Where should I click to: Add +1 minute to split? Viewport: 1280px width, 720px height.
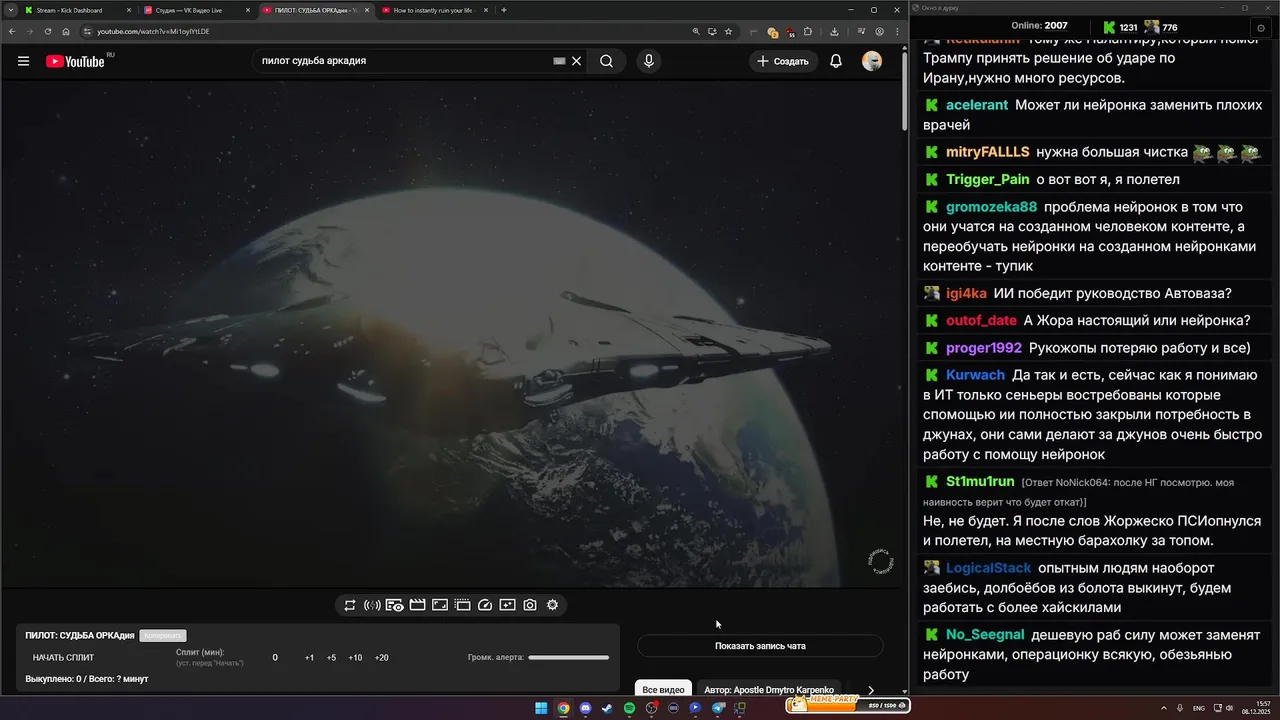click(309, 658)
